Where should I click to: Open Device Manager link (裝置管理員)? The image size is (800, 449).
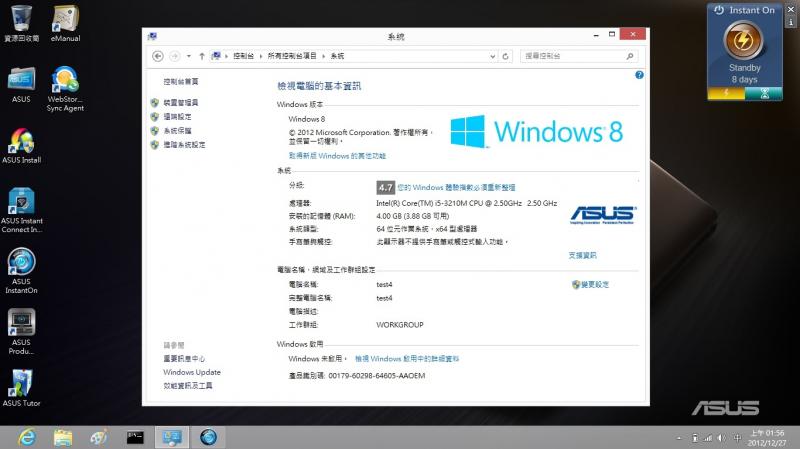point(181,103)
